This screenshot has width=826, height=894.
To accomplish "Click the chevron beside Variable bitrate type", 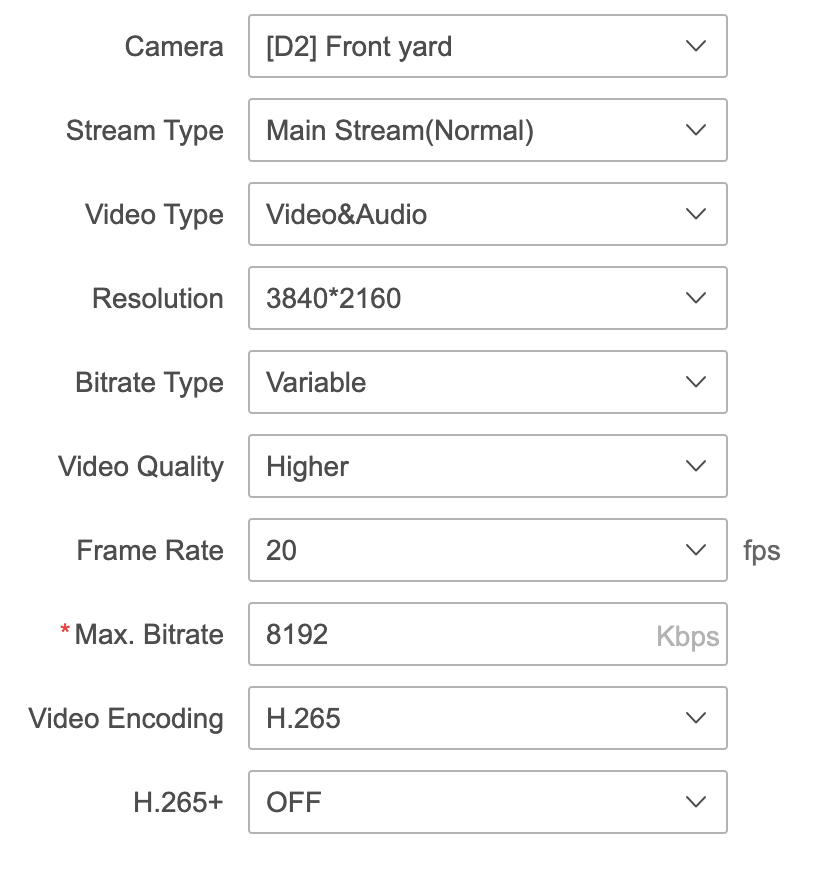I will point(695,382).
